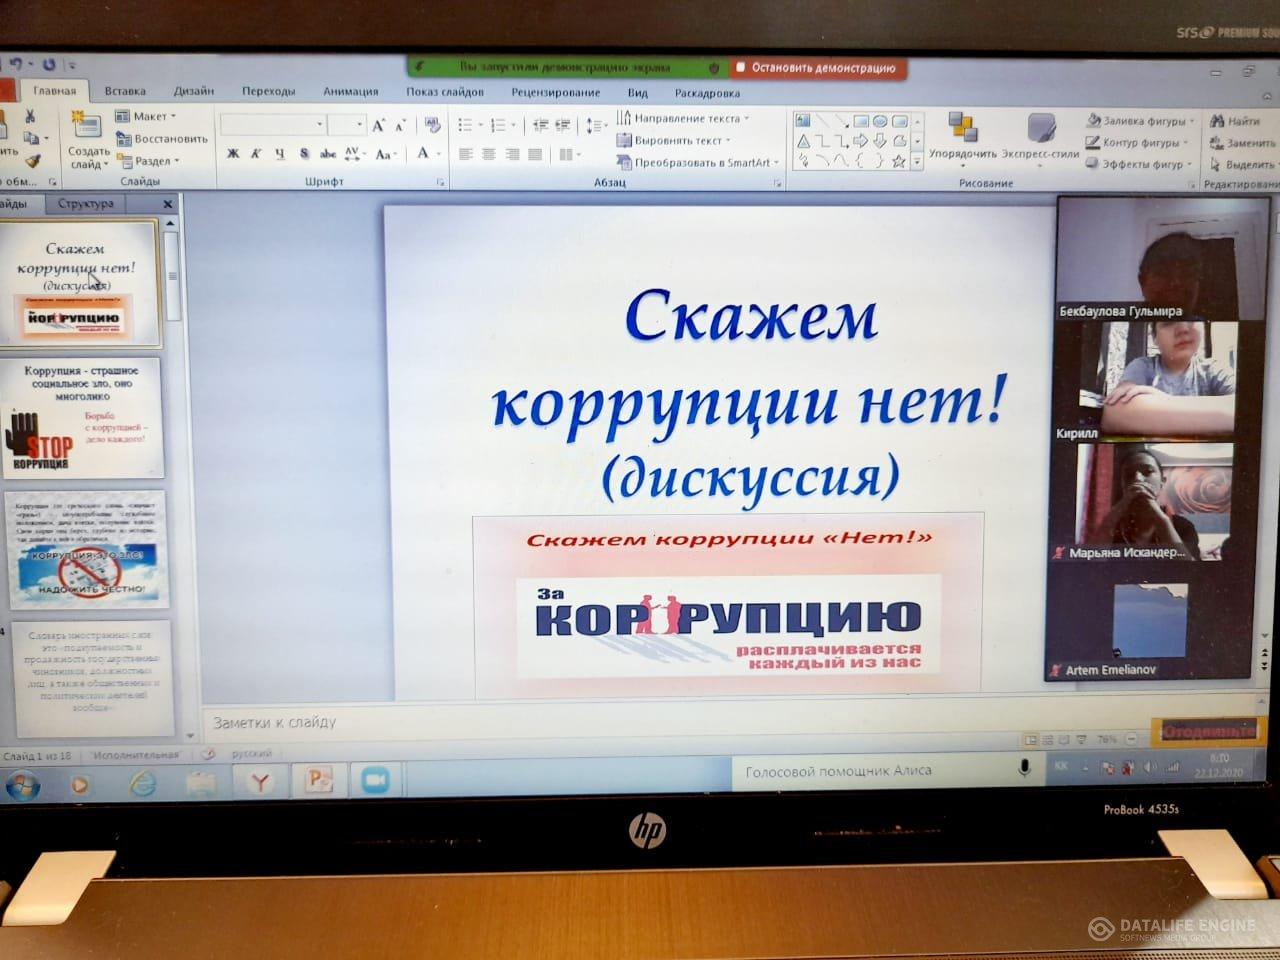Image resolution: width=1280 pixels, height=960 pixels.
Task: Click the Bold (Ж) formatting icon
Action: [233, 154]
